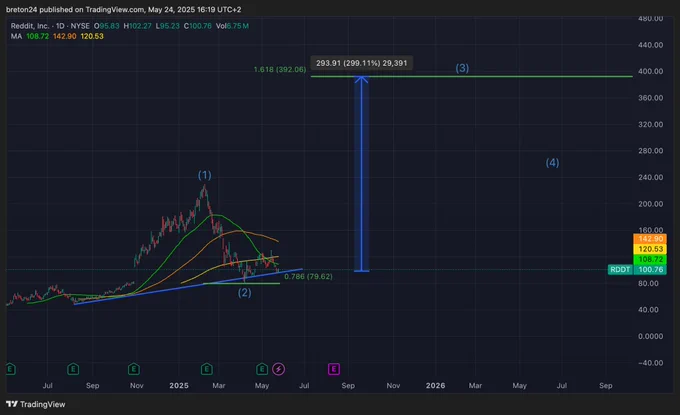The height and width of the screenshot is (415, 680).
Task: Click the earnings marker between 2025 and Mar
Action: (206, 369)
